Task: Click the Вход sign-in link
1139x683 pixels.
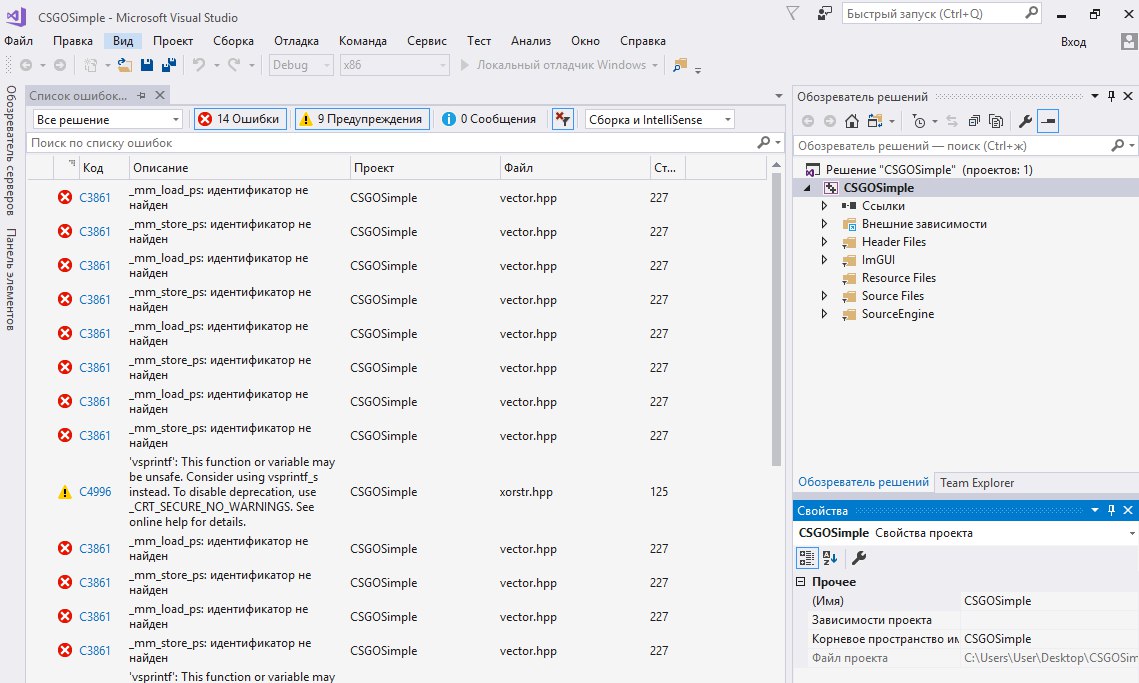Action: 1073,41
